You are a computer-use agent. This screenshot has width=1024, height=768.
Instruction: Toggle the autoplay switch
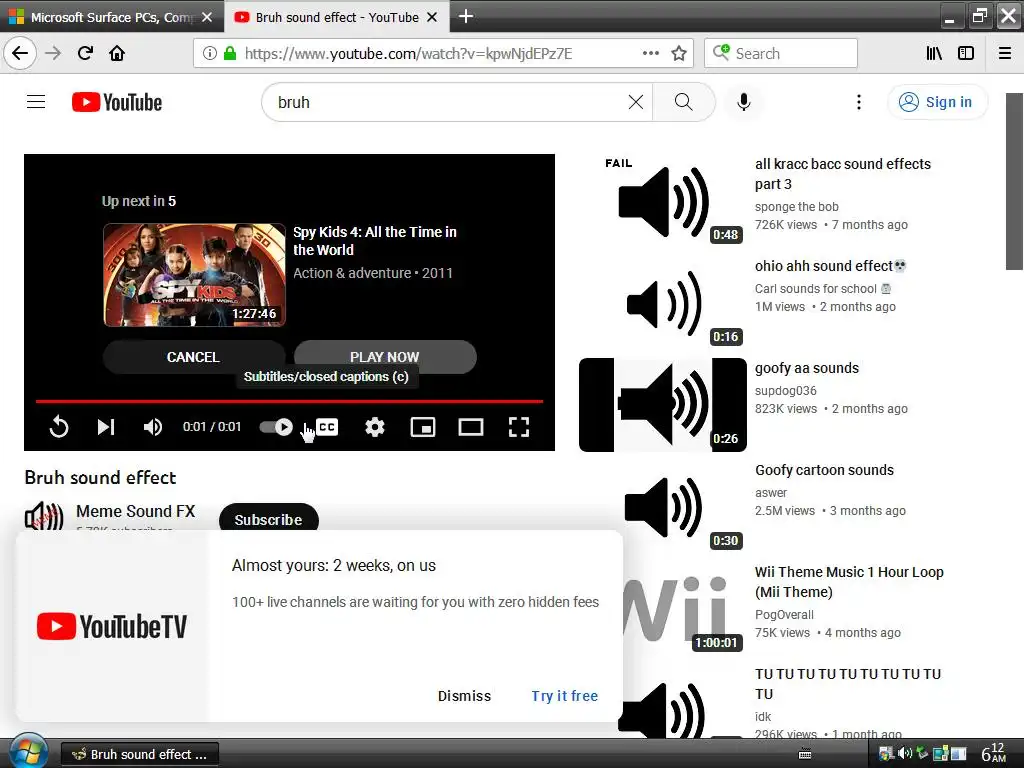[x=276, y=427]
